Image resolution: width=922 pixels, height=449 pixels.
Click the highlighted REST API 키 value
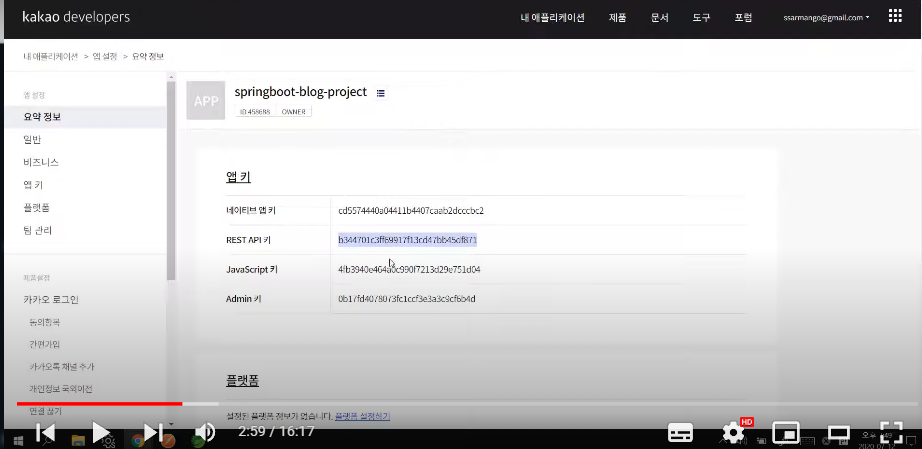click(x=407, y=240)
